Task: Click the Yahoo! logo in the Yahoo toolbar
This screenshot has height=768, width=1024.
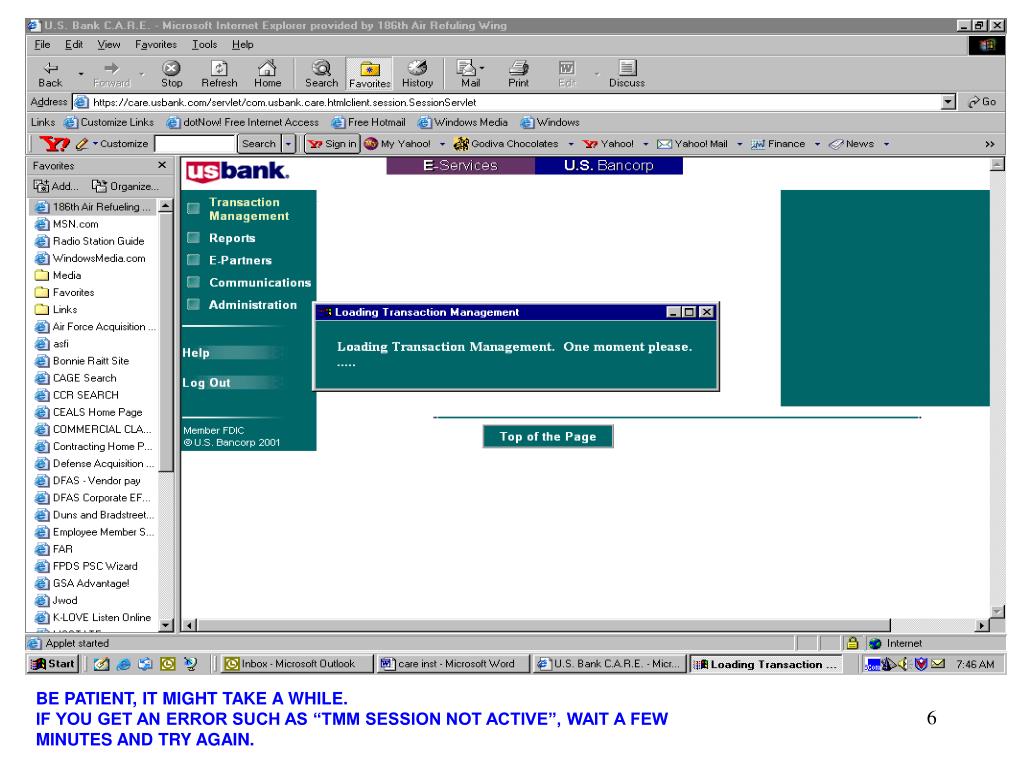Action: click(54, 144)
